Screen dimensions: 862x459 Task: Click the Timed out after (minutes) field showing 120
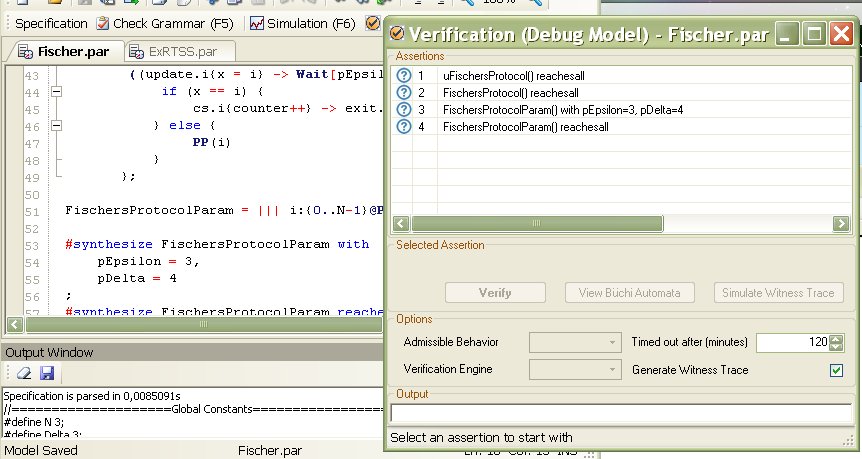793,342
